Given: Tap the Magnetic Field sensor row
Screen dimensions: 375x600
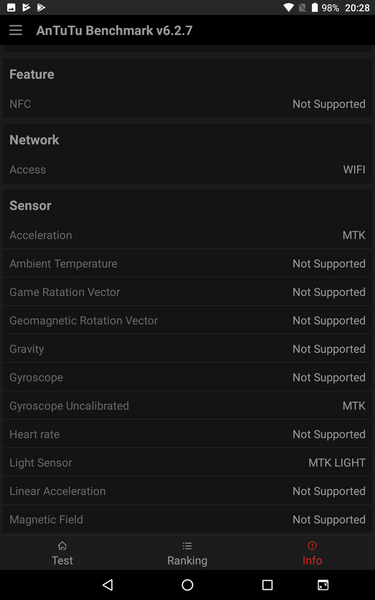Looking at the screenshot, I should click(x=188, y=519).
